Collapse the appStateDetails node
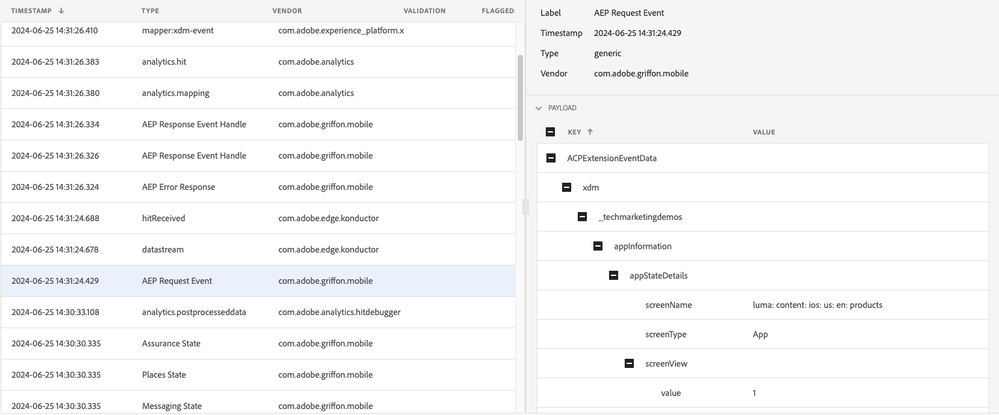This screenshot has height=415, width=999. [x=614, y=275]
